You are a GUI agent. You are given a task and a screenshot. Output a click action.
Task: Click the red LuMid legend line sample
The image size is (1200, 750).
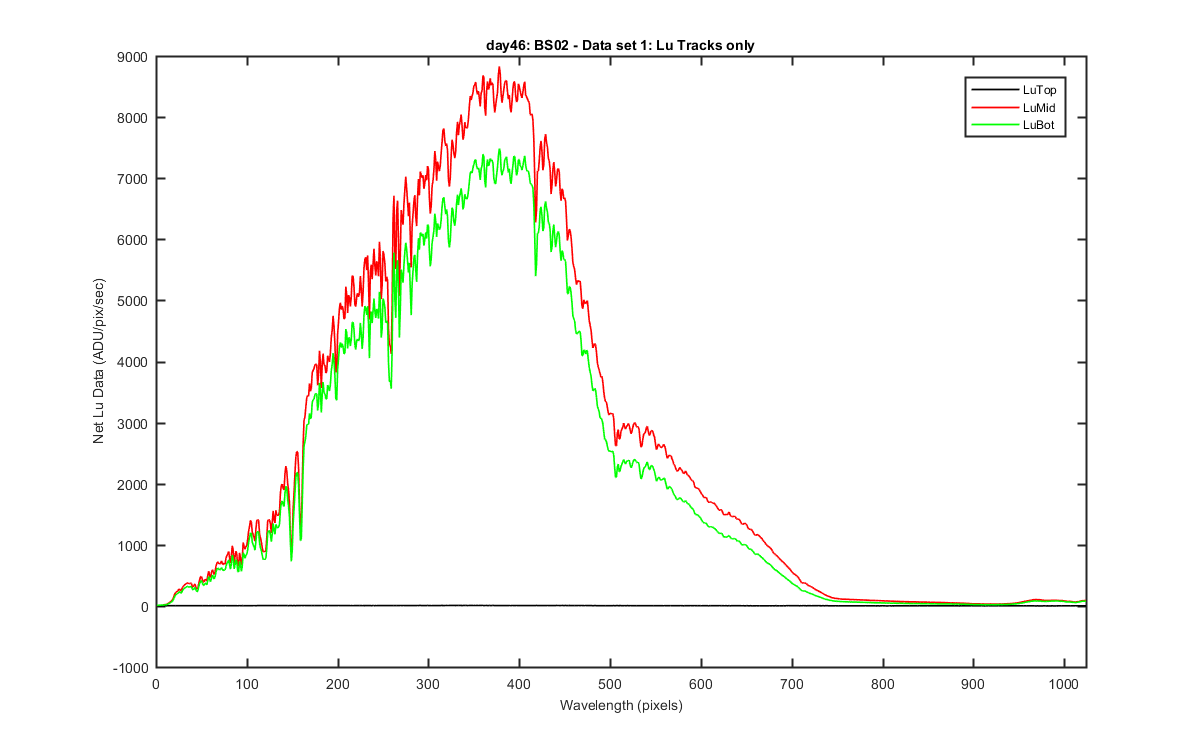click(995, 109)
